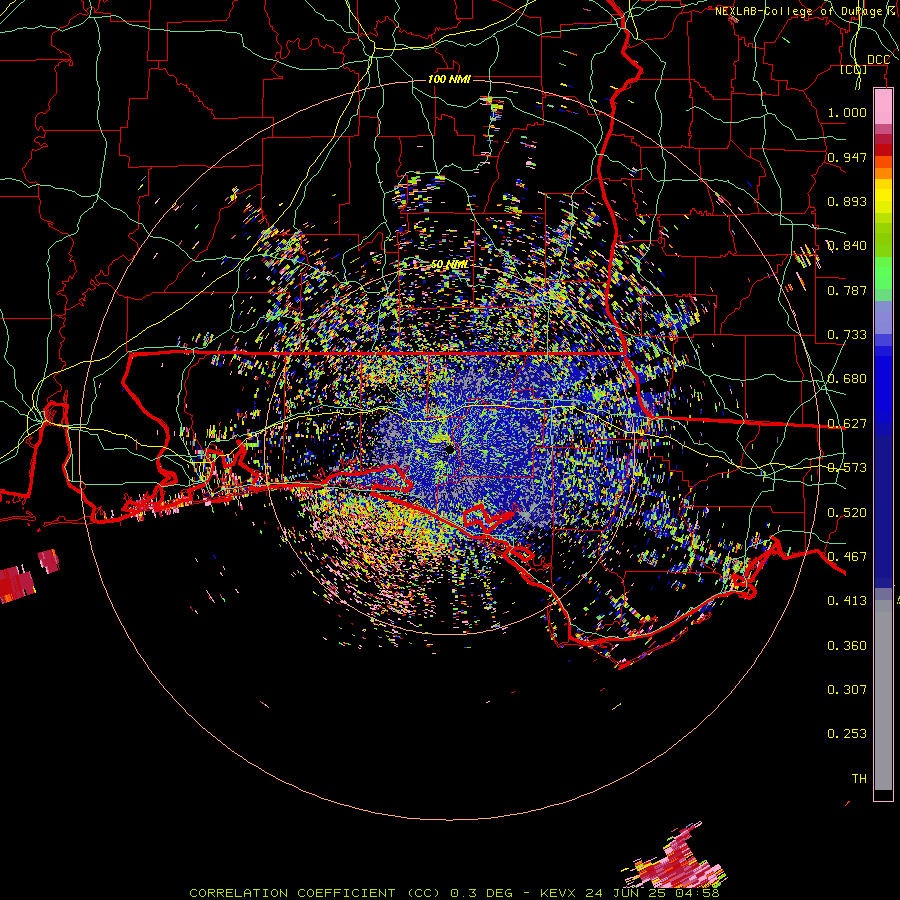Screen dimensions: 900x900
Task: Select the 0.840 legend value
Action: [847, 245]
